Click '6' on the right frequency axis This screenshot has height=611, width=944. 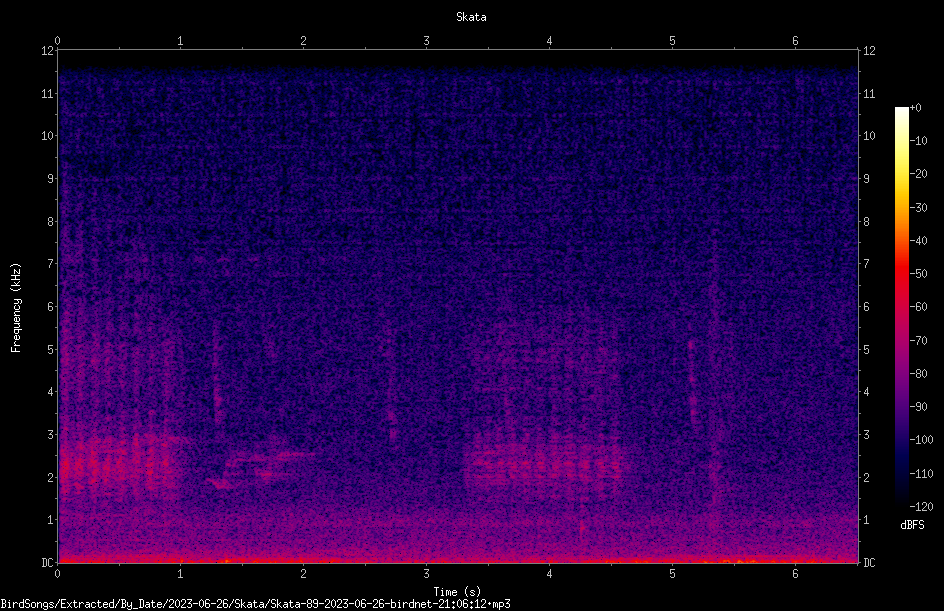point(866,306)
